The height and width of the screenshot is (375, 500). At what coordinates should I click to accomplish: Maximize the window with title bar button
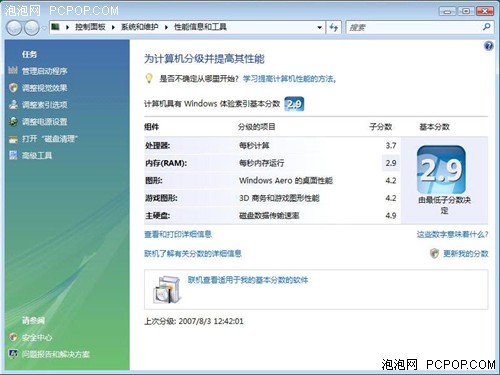tap(466, 11)
